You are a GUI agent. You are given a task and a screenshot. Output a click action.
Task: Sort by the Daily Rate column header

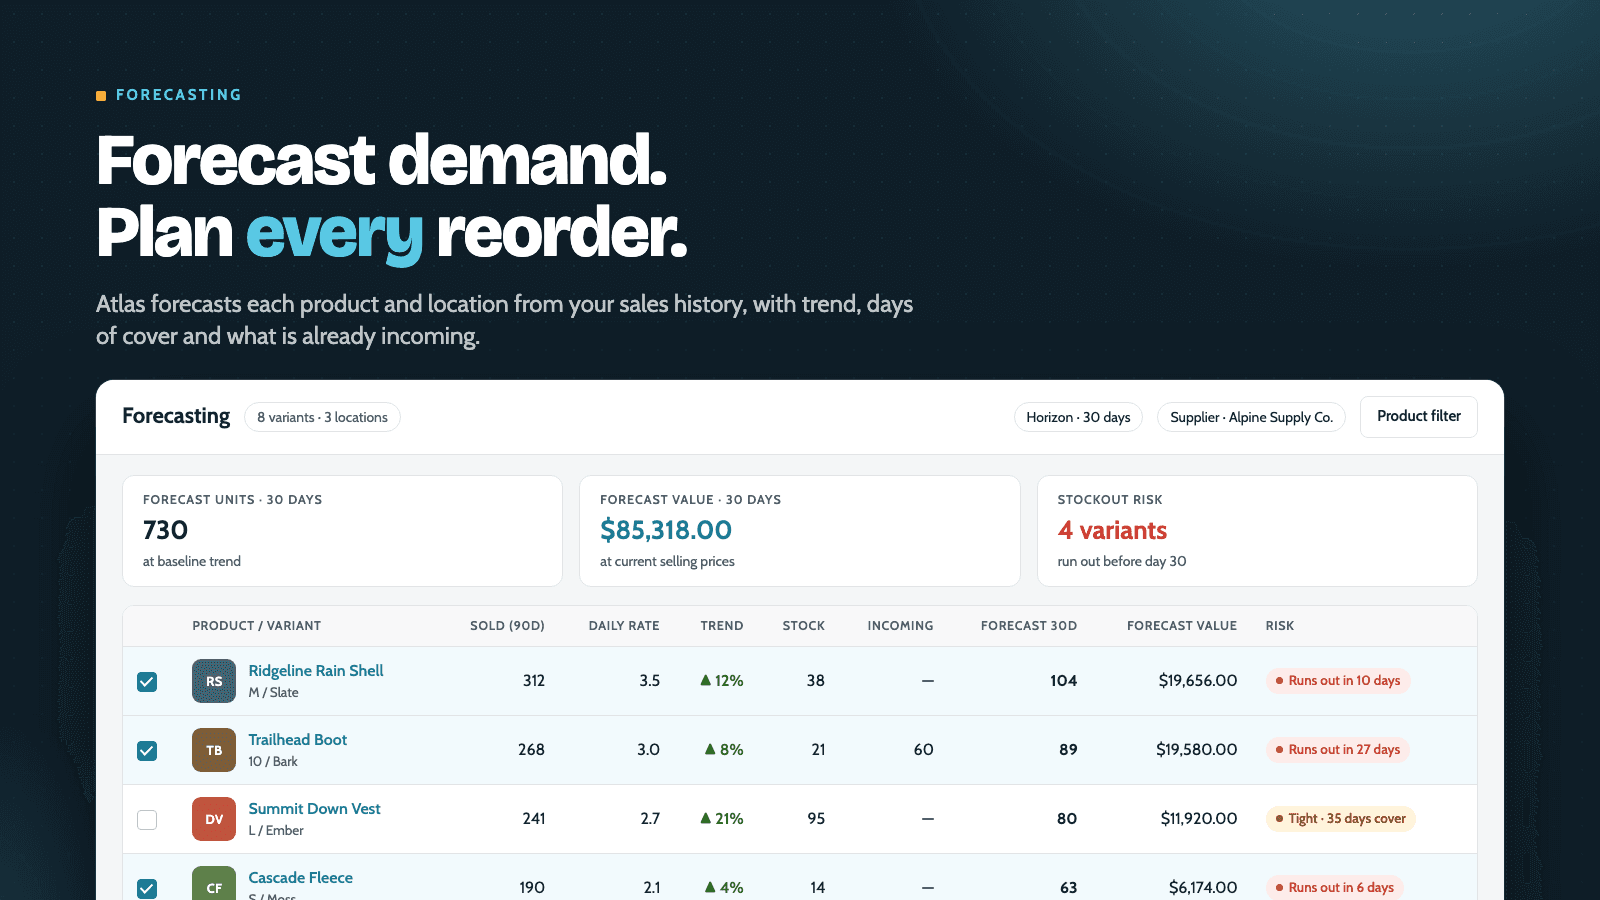[624, 626]
